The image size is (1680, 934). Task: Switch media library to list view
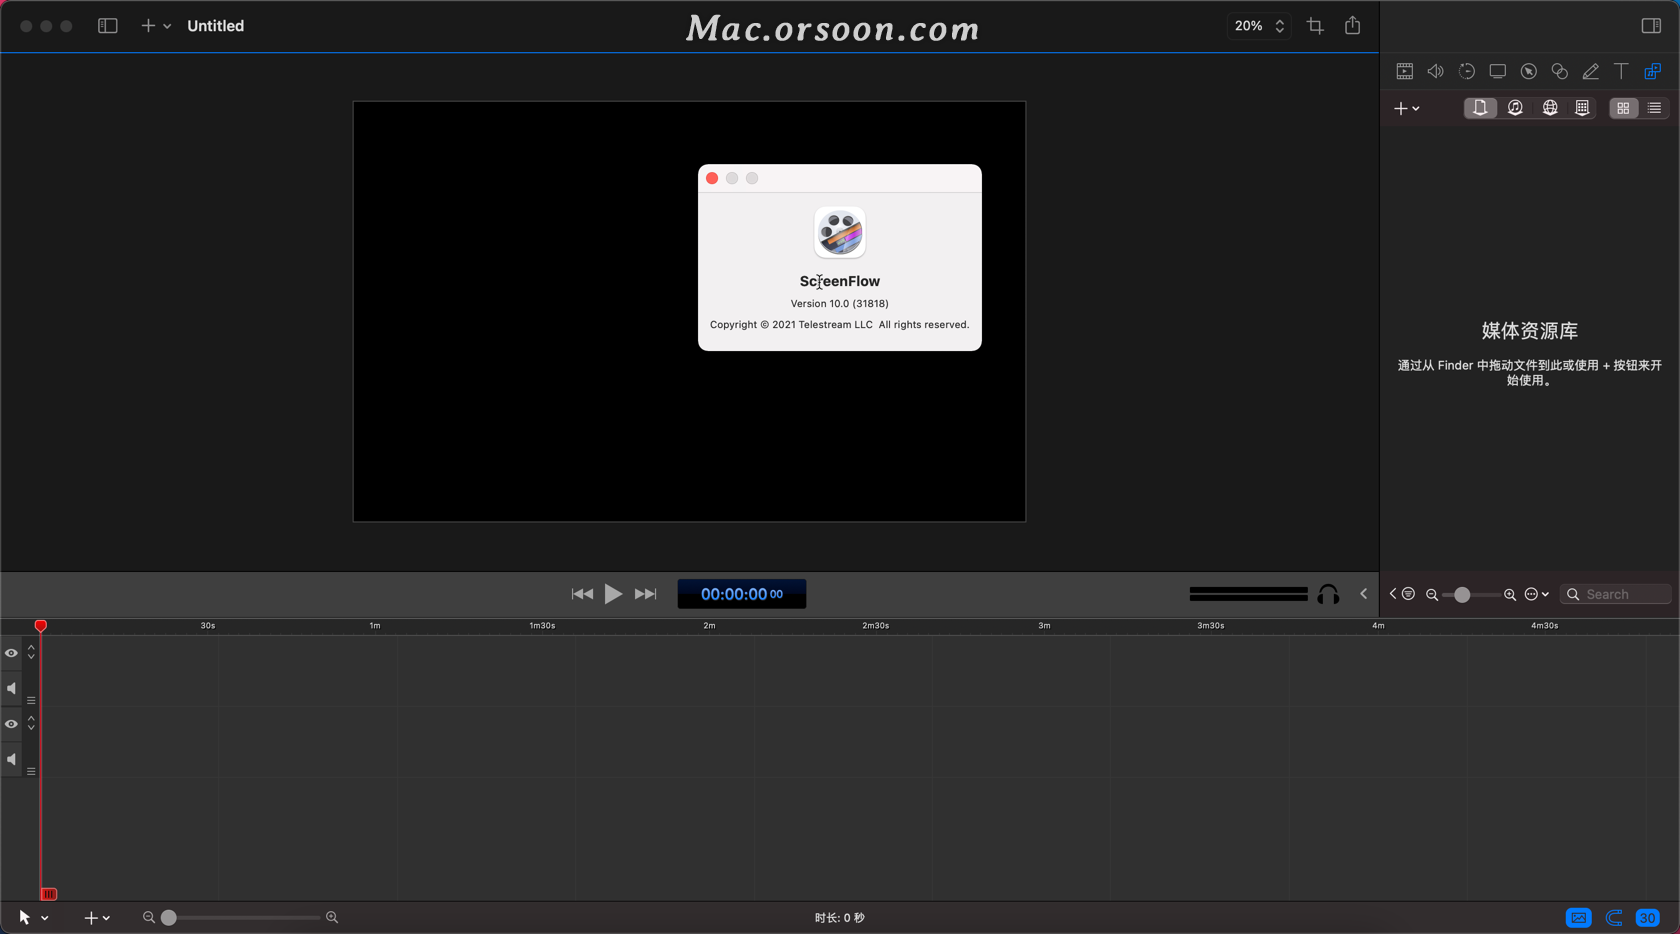pos(1655,108)
